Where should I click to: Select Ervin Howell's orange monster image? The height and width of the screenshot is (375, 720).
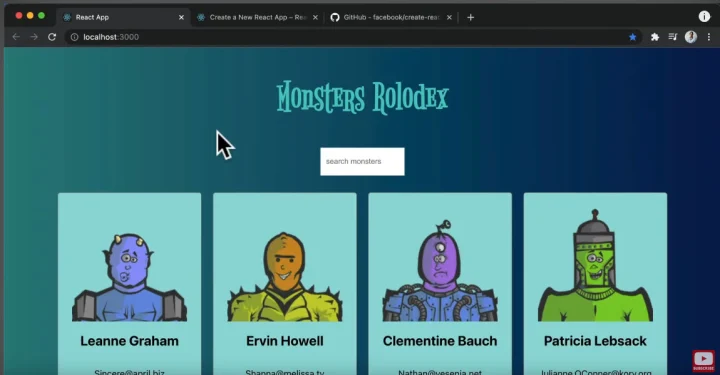pyautogui.click(x=285, y=276)
